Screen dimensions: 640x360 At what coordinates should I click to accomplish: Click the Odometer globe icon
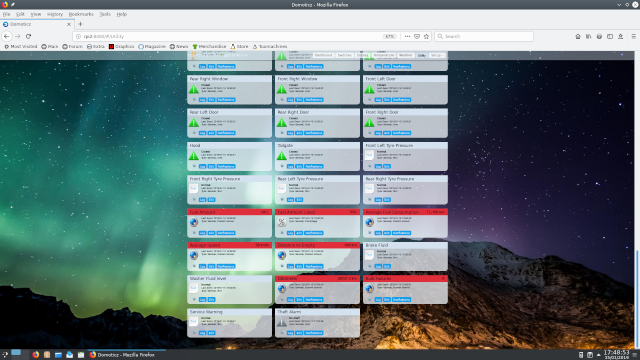click(x=282, y=289)
